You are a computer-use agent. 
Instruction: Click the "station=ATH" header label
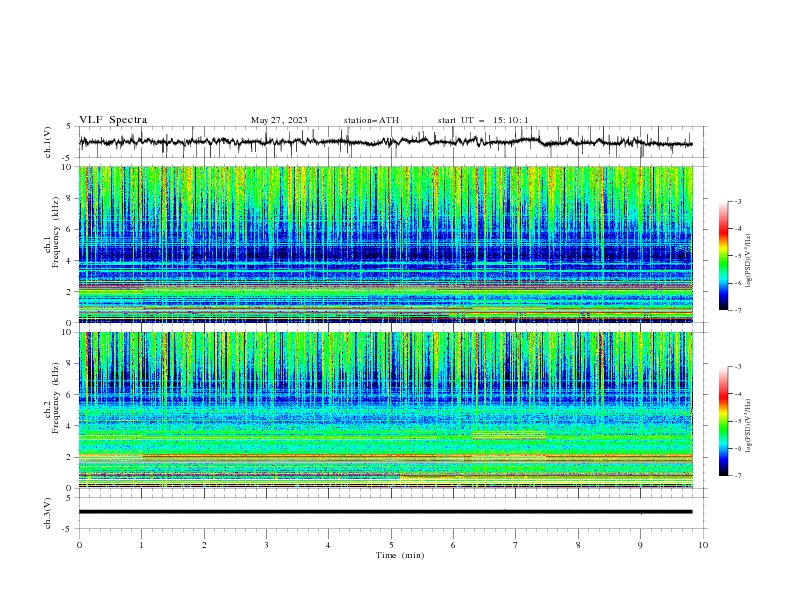click(x=371, y=120)
